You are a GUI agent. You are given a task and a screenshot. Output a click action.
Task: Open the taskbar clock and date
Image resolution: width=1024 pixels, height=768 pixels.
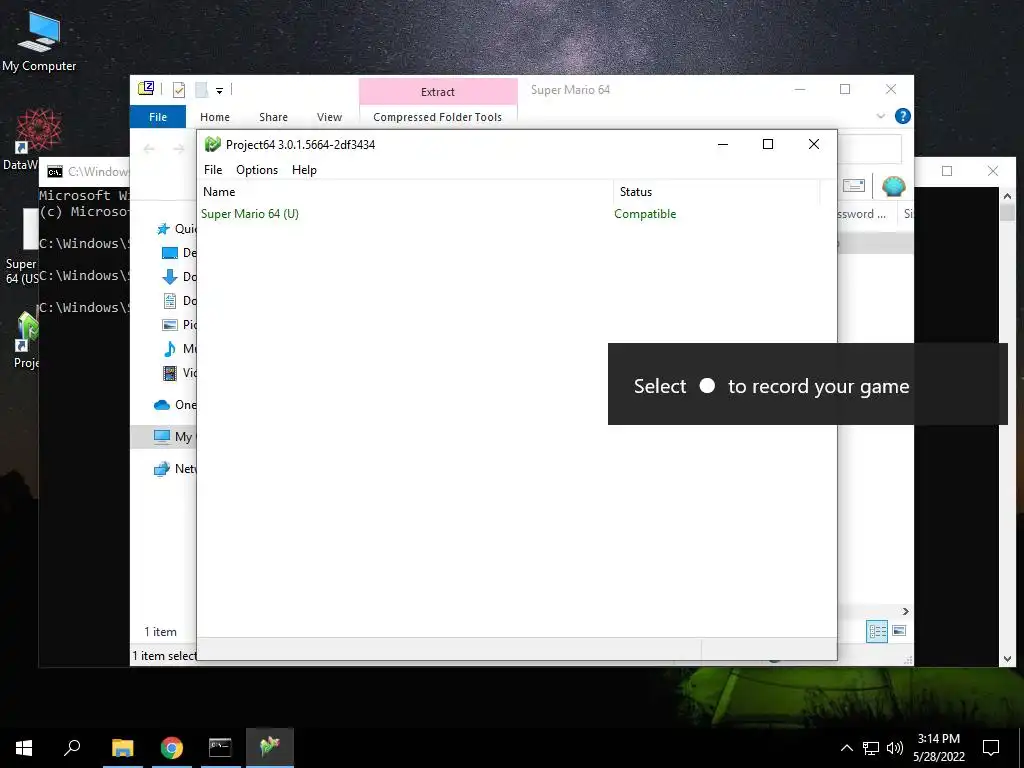tap(938, 748)
